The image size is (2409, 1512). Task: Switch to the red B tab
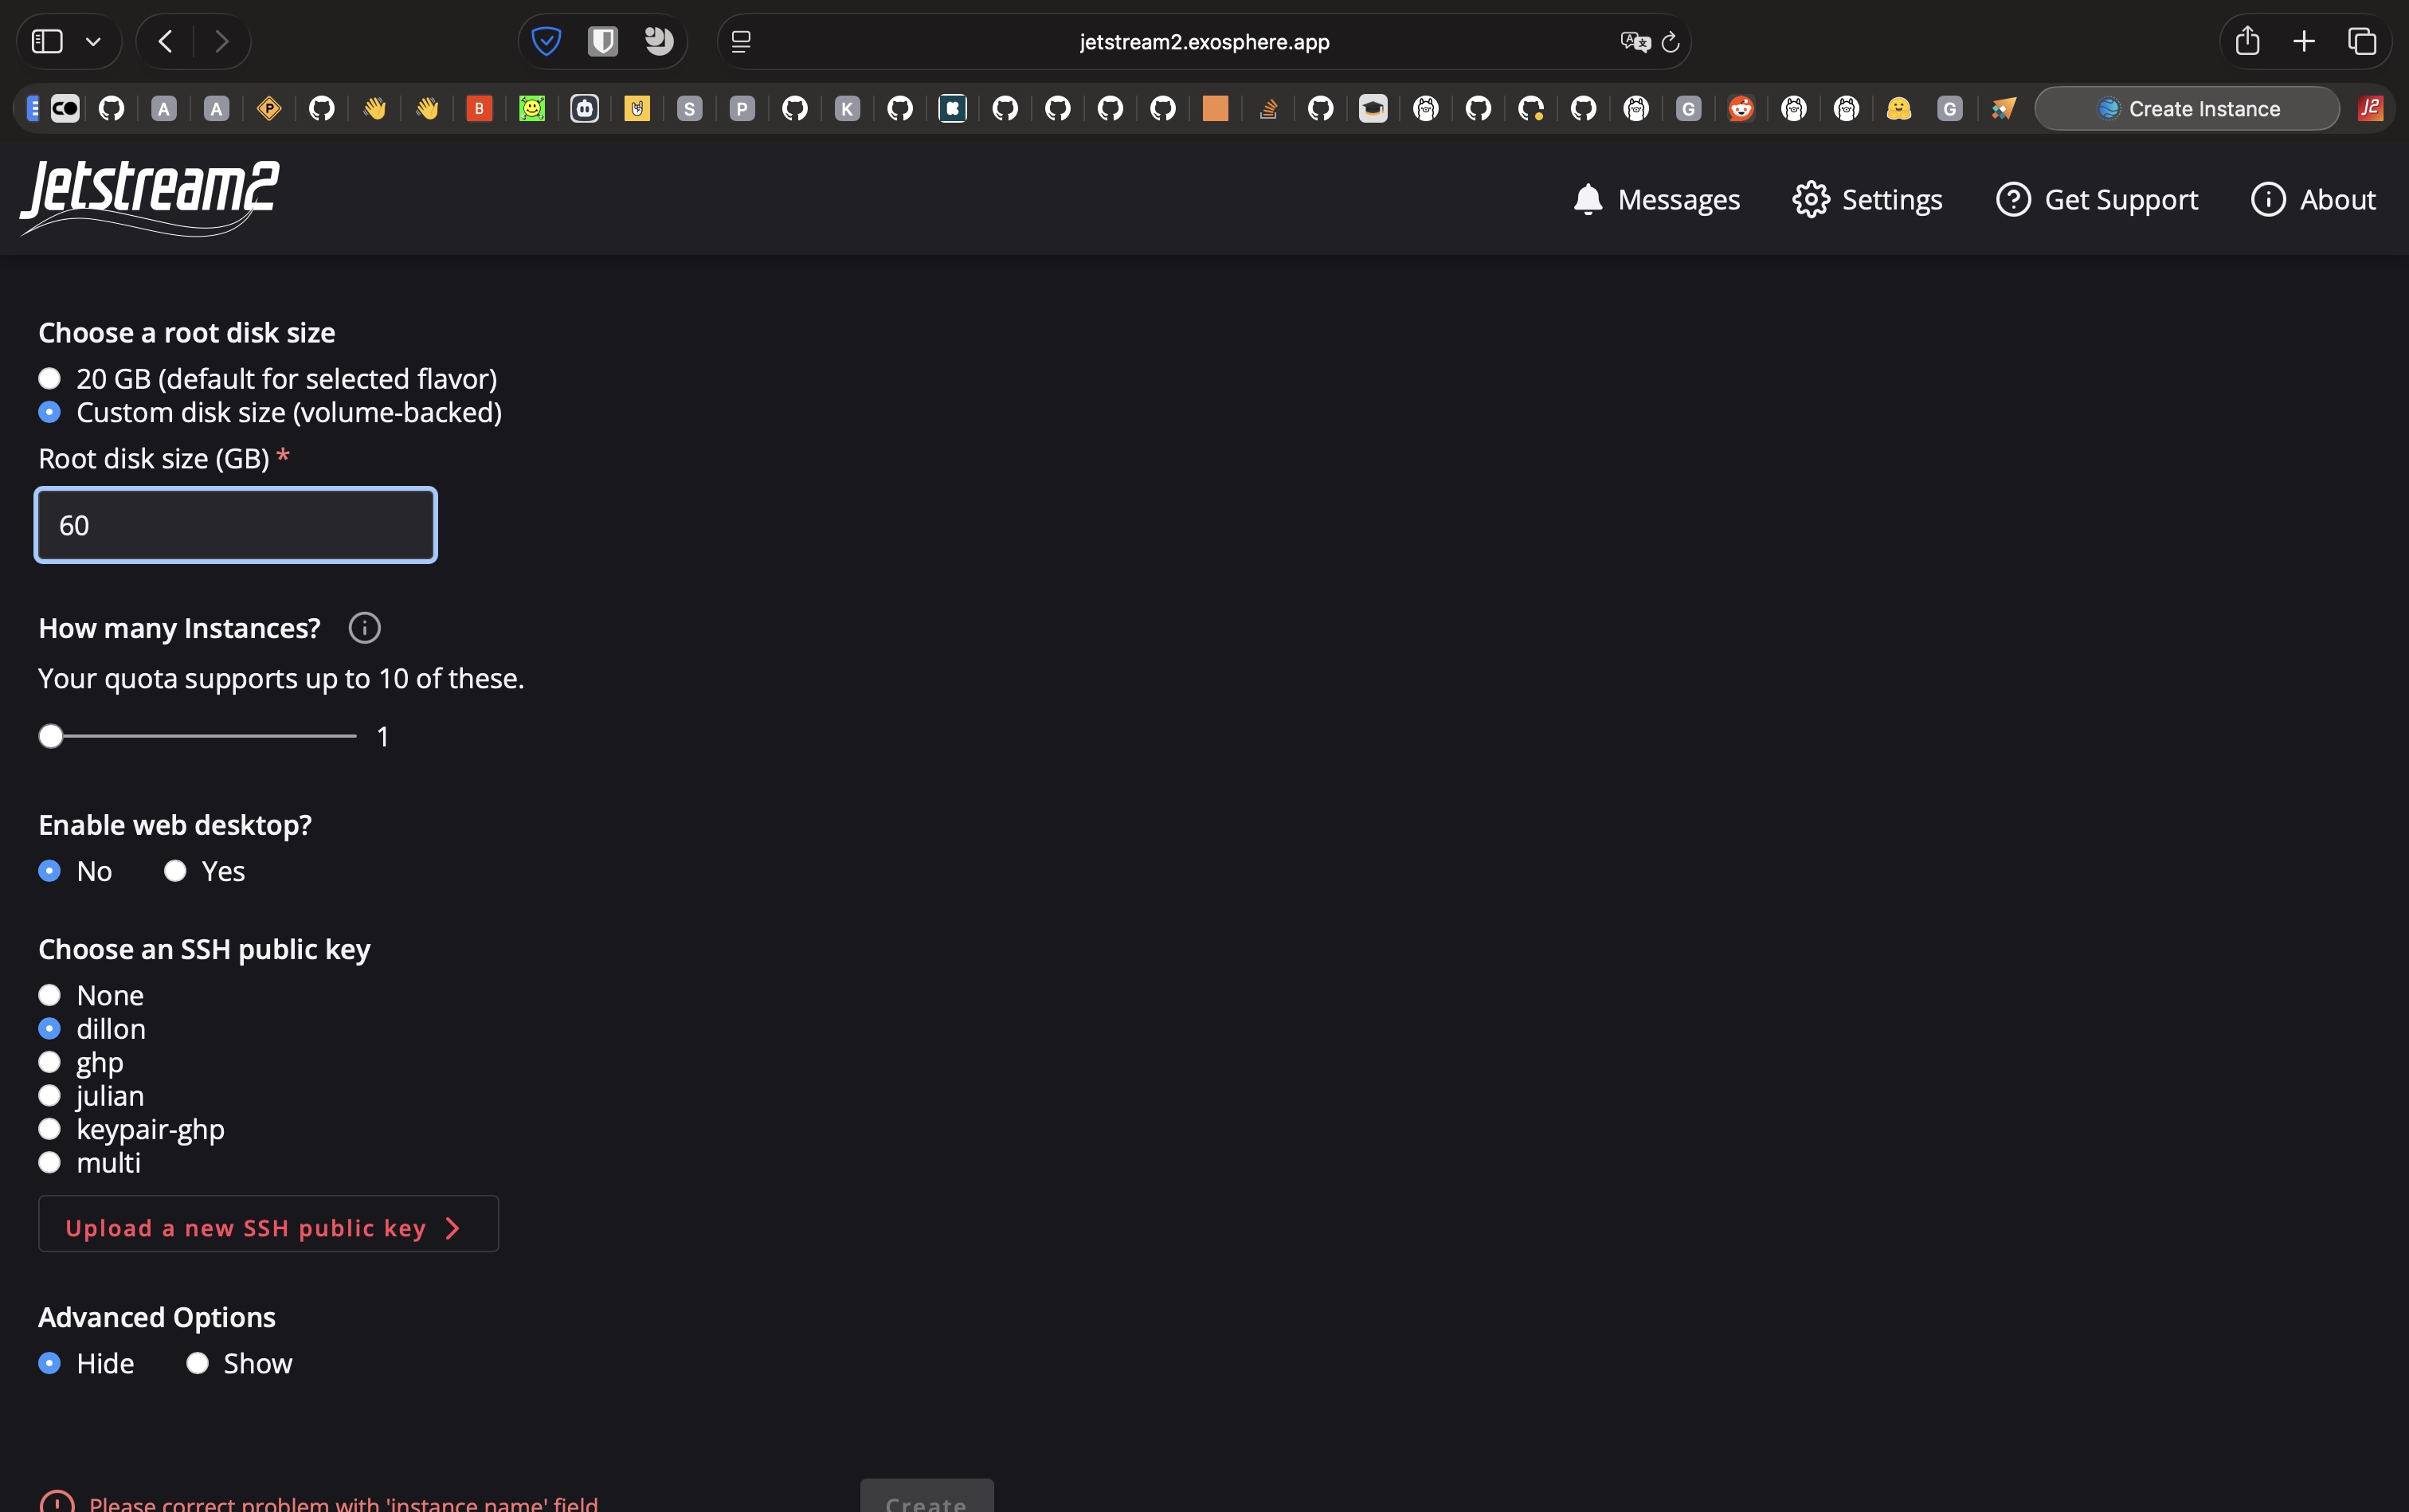pos(479,108)
